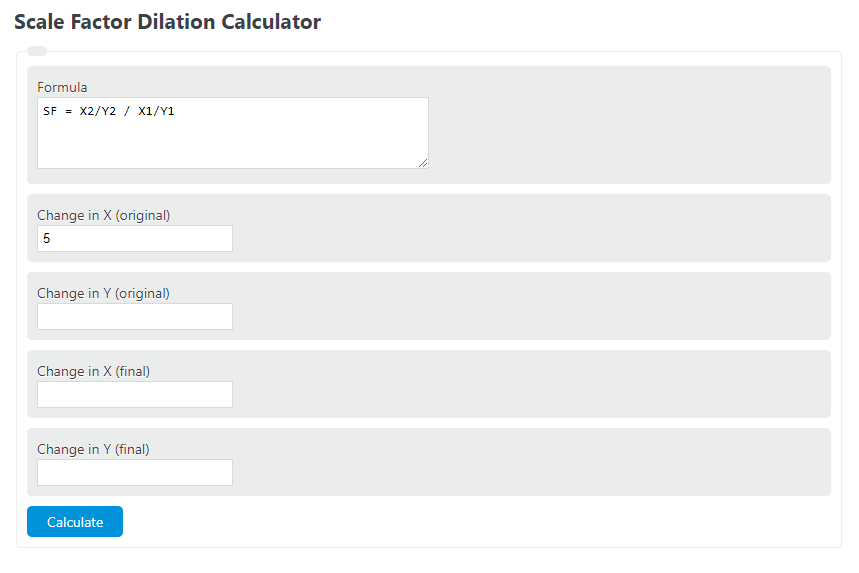Viewport: 859px width, 573px height.
Task: Click the "Change in Y (final)" label
Action: pyautogui.click(x=93, y=449)
